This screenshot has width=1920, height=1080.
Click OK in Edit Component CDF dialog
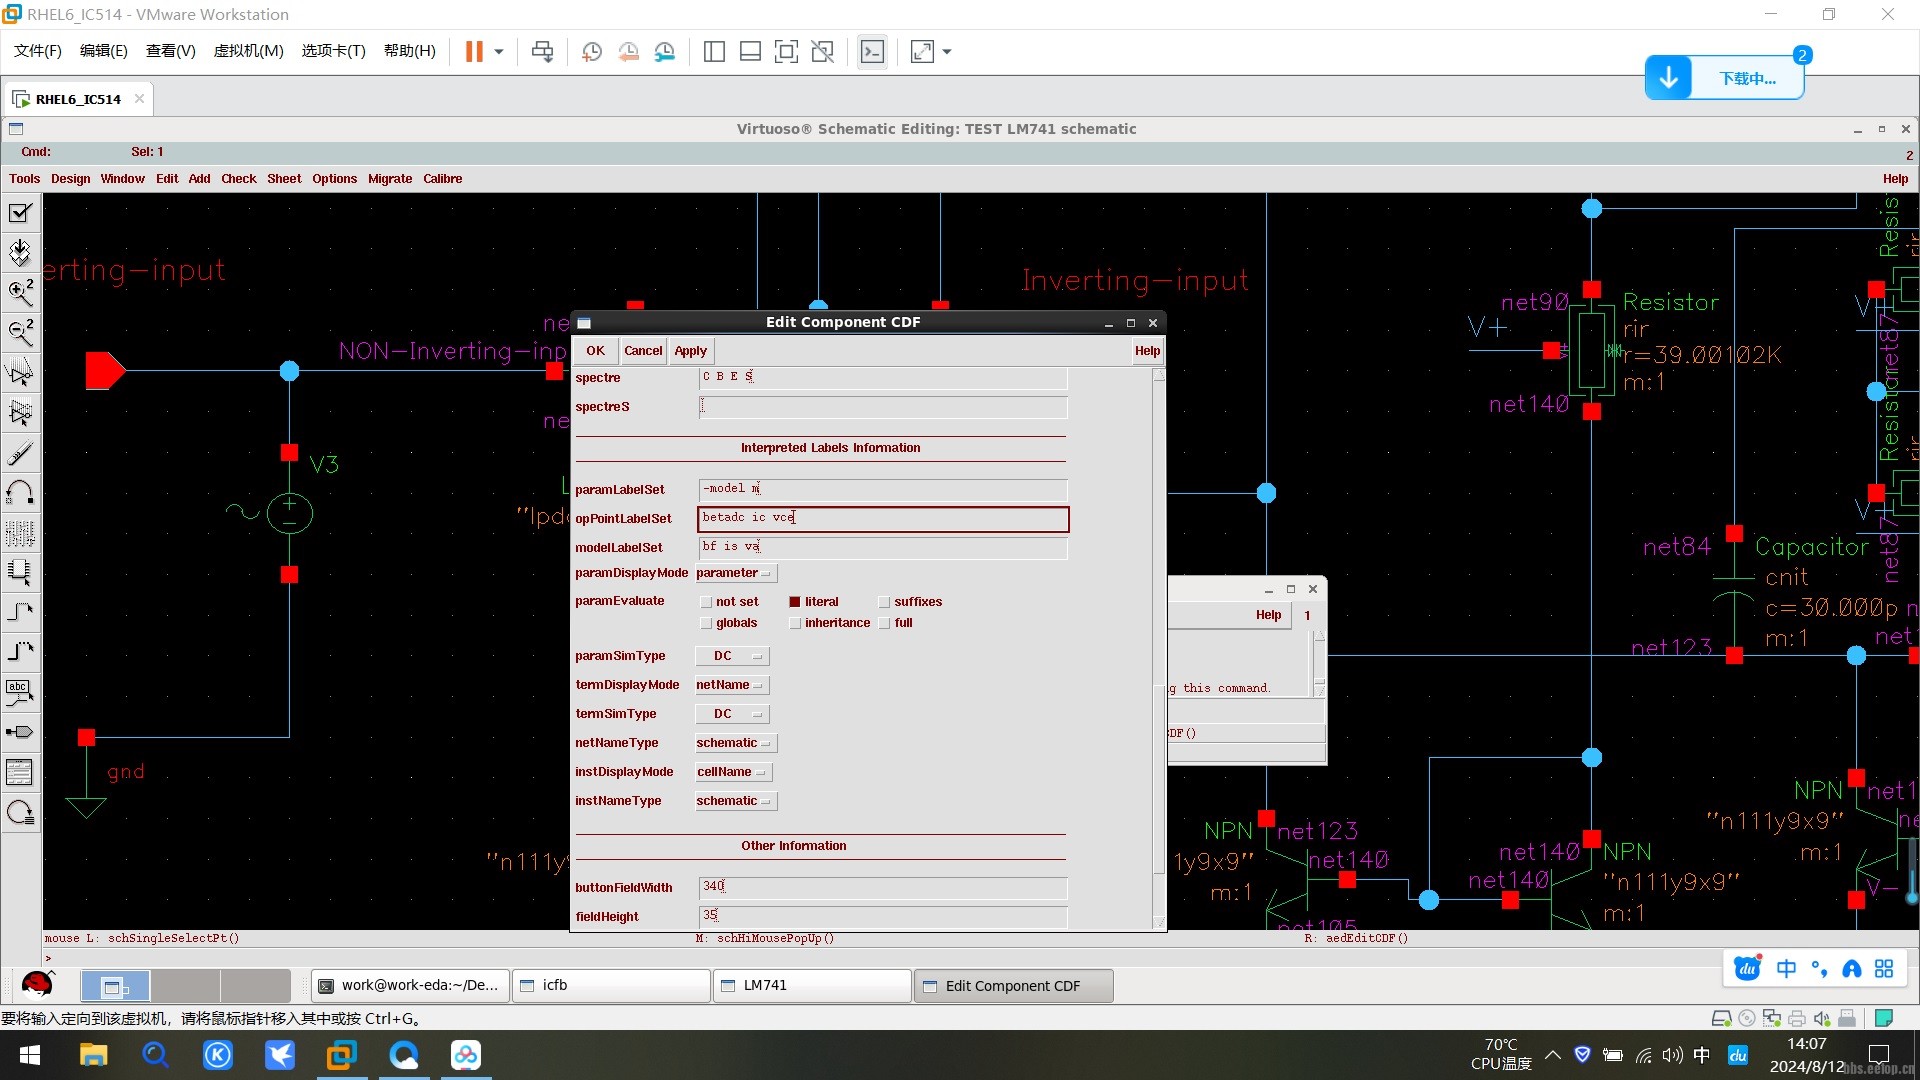coord(596,351)
